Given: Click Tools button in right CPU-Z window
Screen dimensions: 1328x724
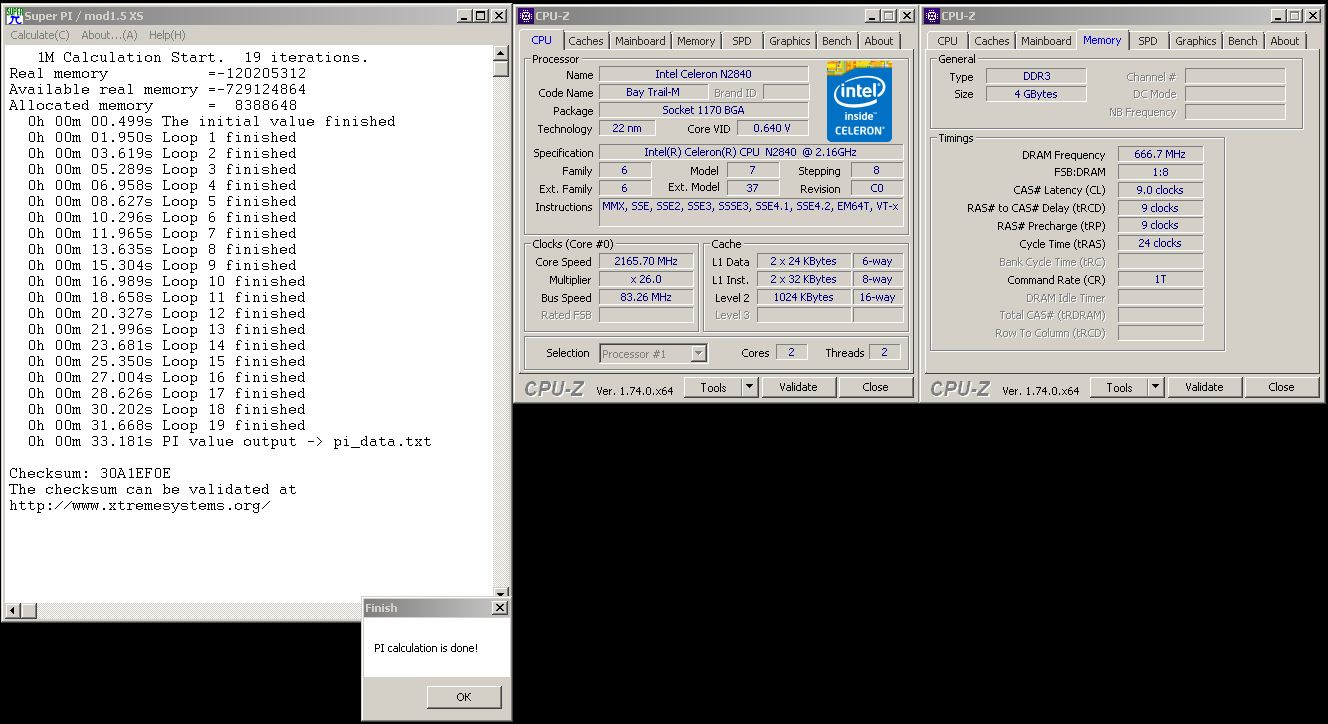Looking at the screenshot, I should point(1119,387).
